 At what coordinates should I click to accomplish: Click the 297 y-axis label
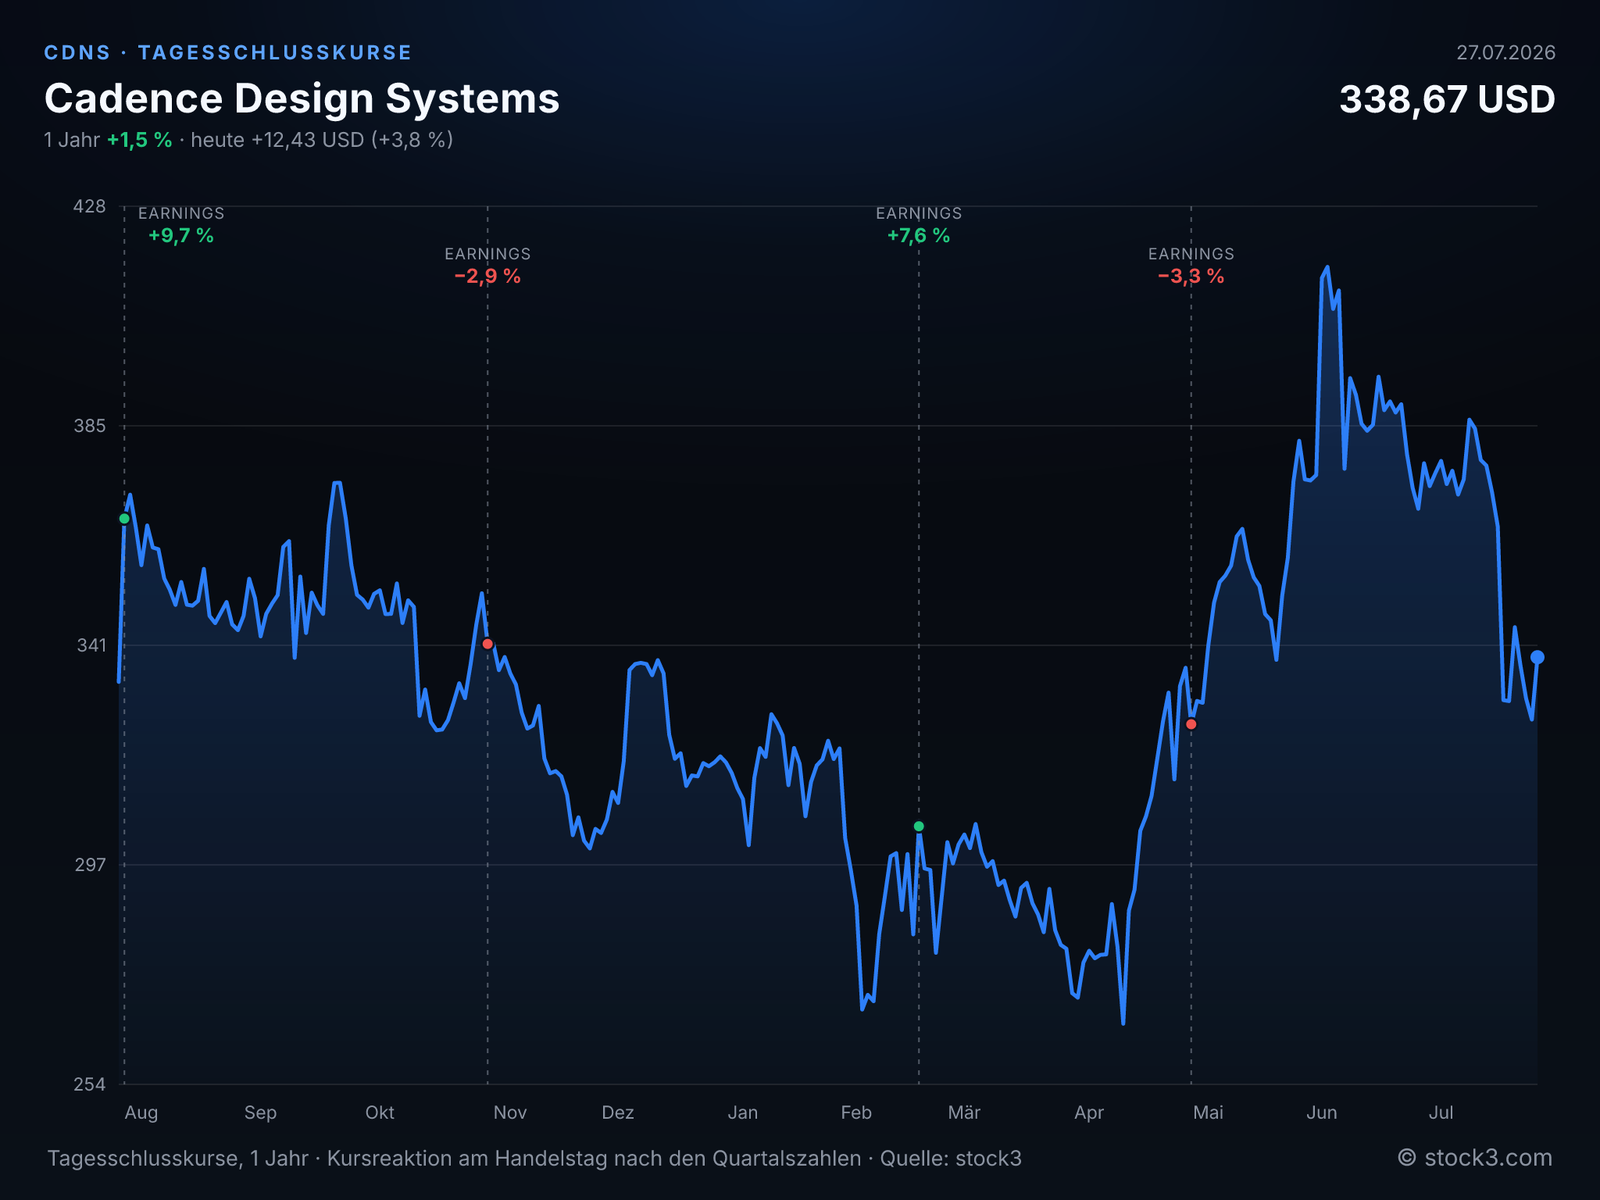89,865
